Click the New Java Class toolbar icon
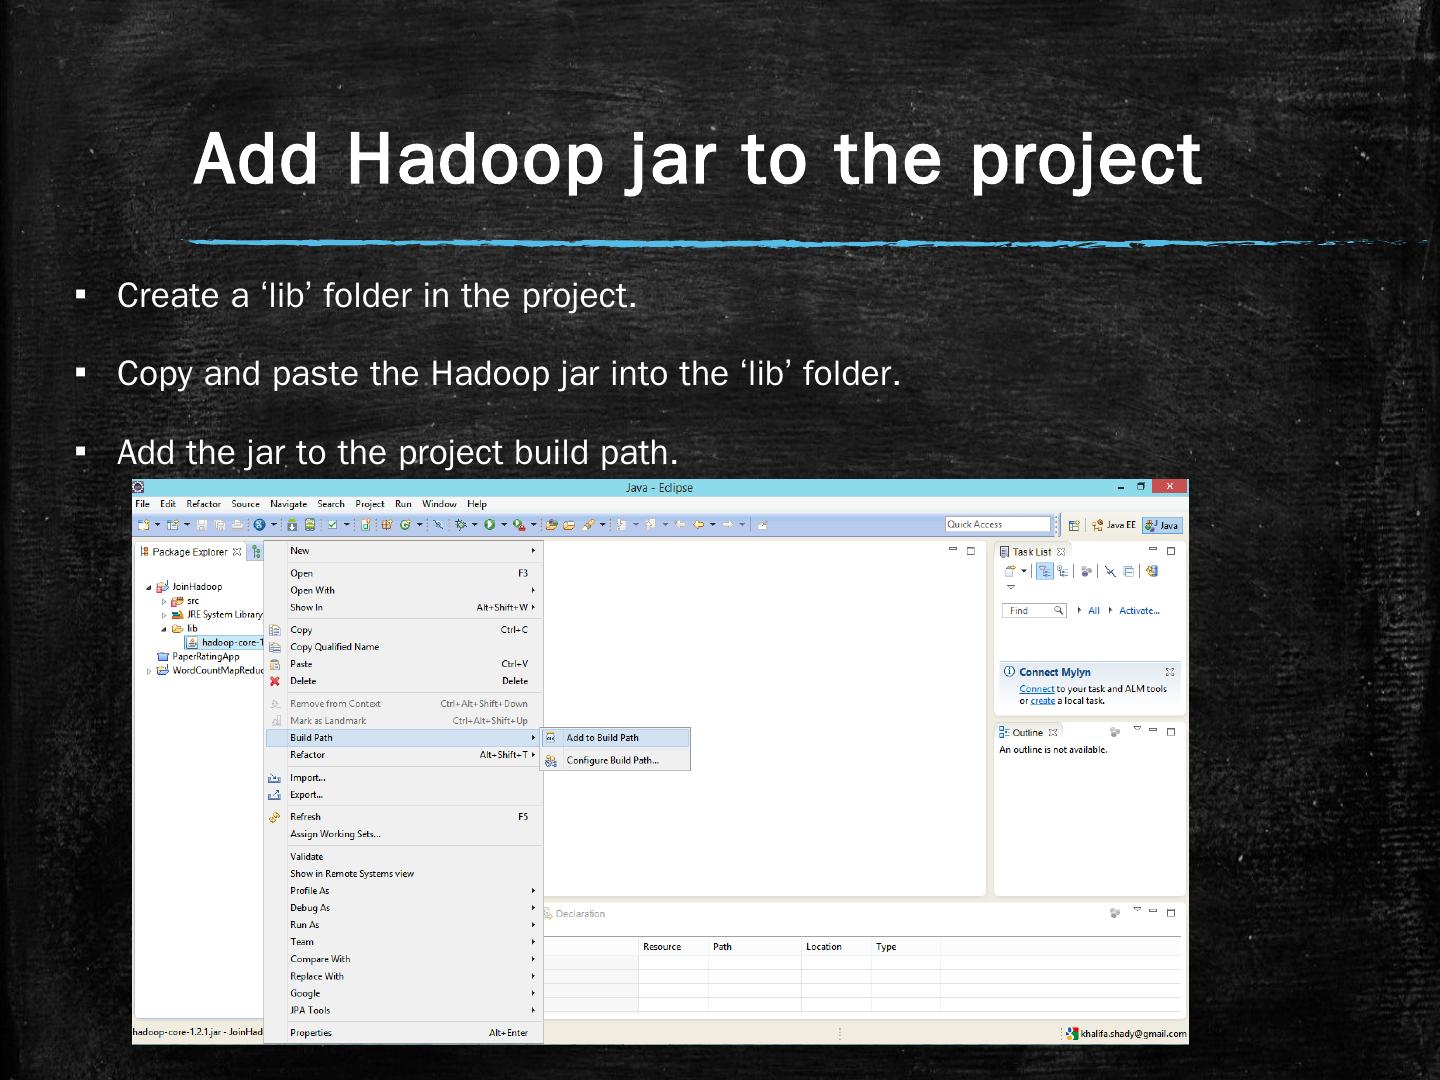The width and height of the screenshot is (1440, 1080). (x=406, y=525)
